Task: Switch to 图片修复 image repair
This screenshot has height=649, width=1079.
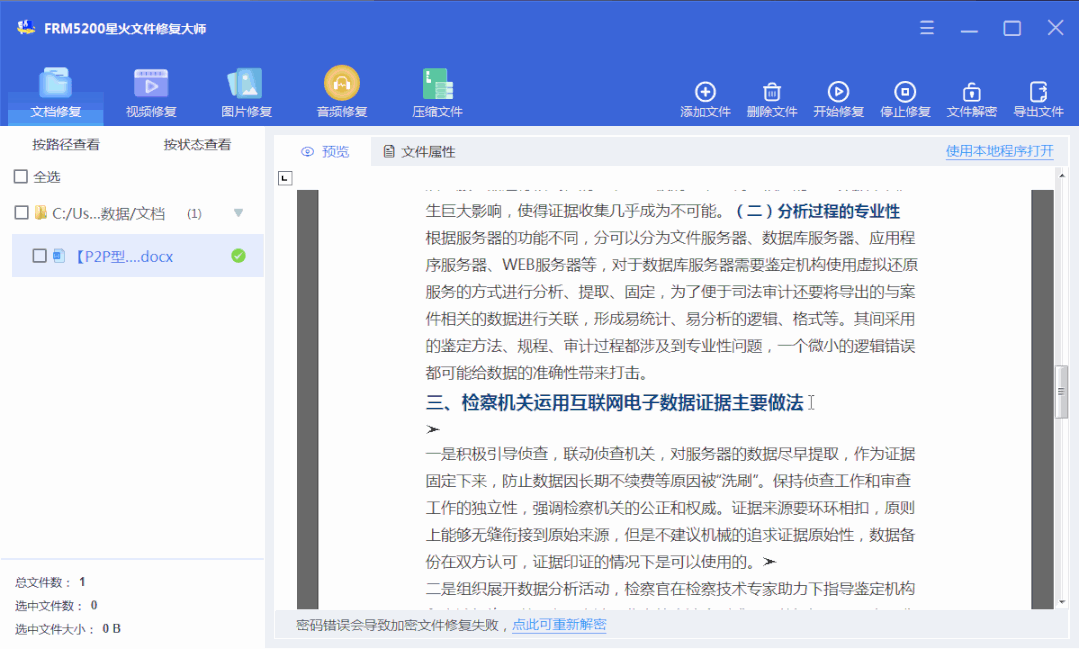Action: (246, 94)
